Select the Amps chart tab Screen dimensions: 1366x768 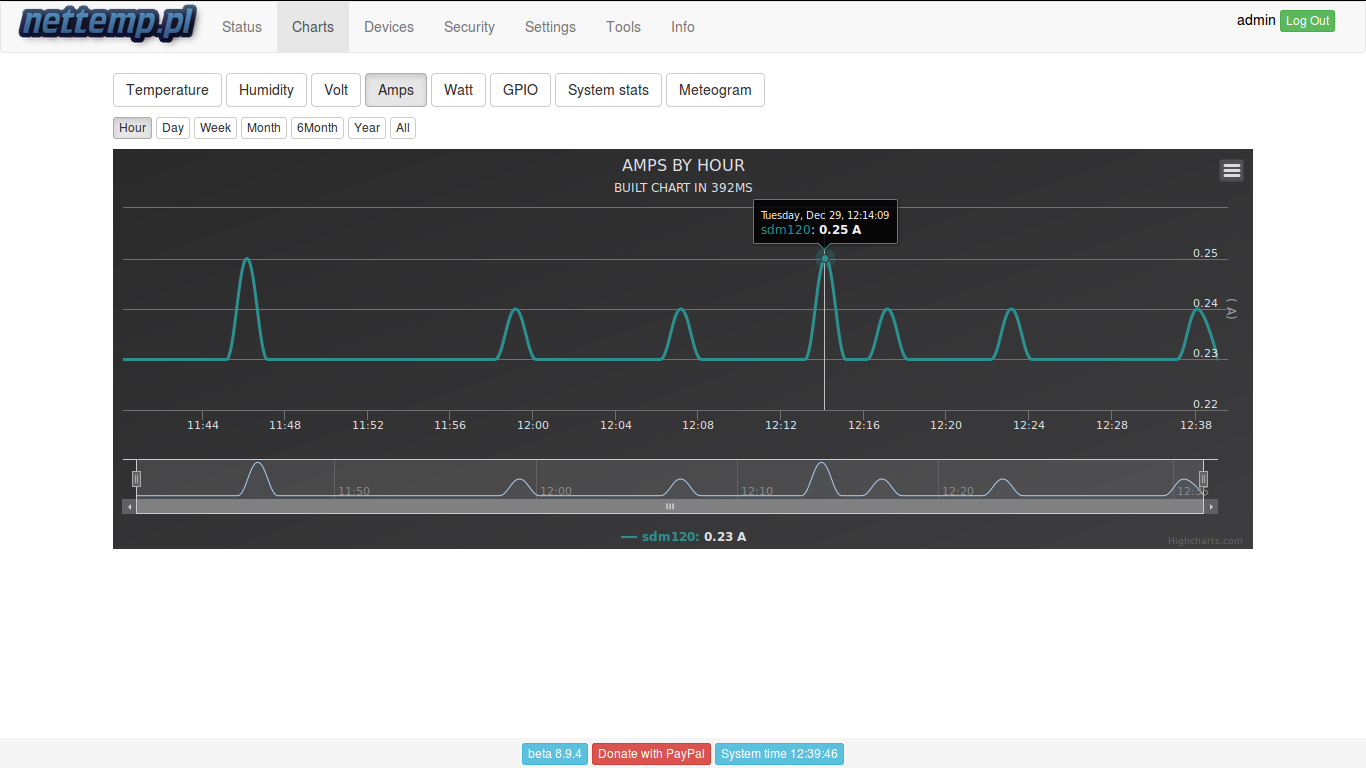pos(396,90)
